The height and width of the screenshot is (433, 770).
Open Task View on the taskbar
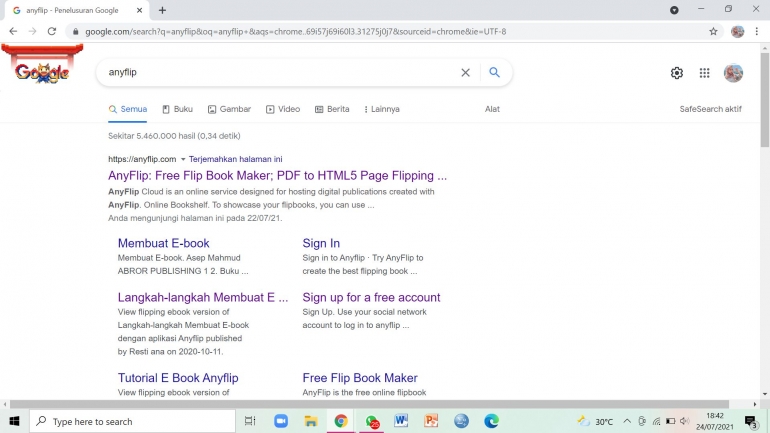(x=250, y=421)
